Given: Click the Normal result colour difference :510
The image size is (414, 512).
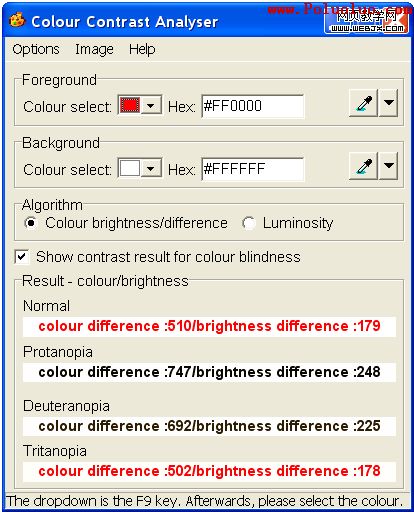Looking at the screenshot, I should point(209,326).
